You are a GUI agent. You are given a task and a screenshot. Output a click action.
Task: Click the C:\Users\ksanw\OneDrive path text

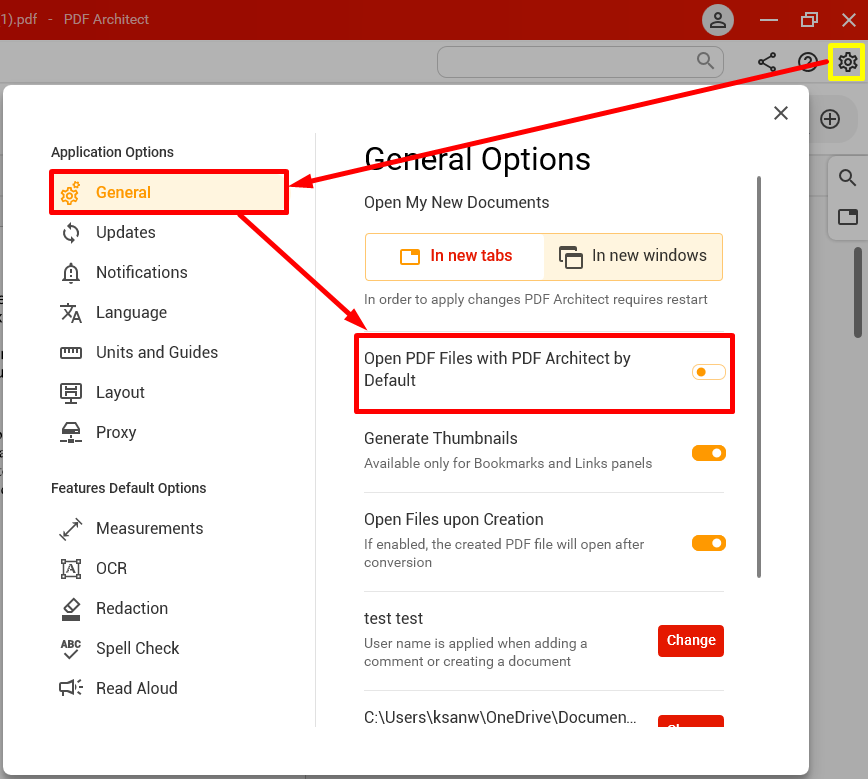tap(500, 718)
